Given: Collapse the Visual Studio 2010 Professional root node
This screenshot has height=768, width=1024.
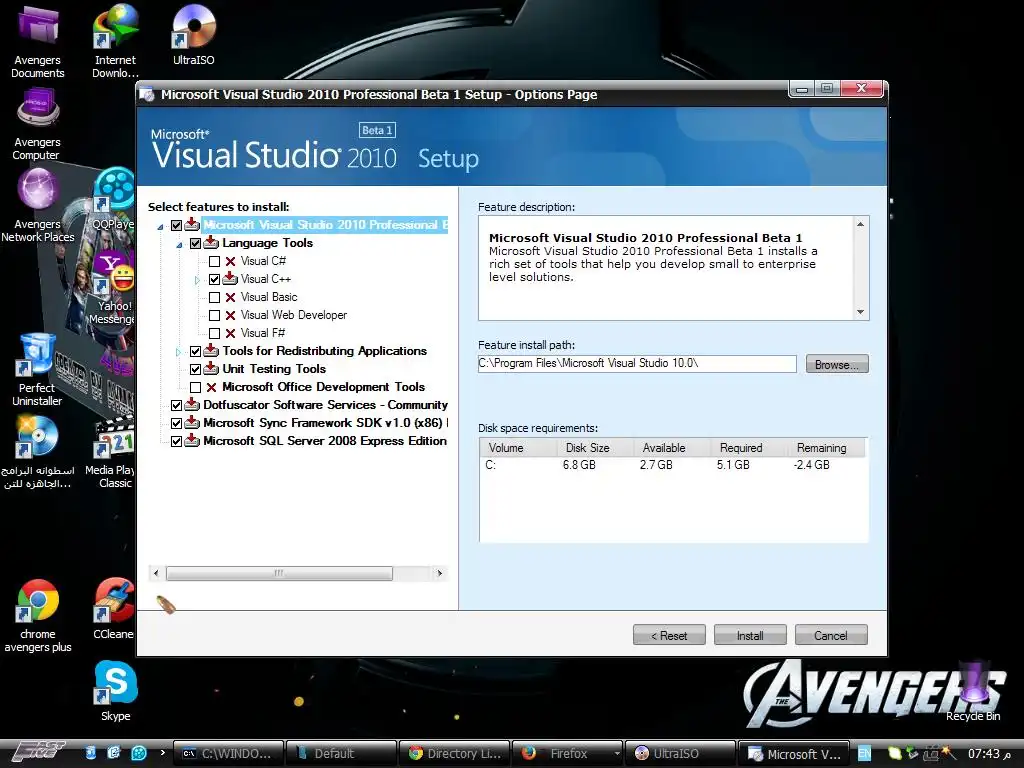Looking at the screenshot, I should tap(161, 227).
